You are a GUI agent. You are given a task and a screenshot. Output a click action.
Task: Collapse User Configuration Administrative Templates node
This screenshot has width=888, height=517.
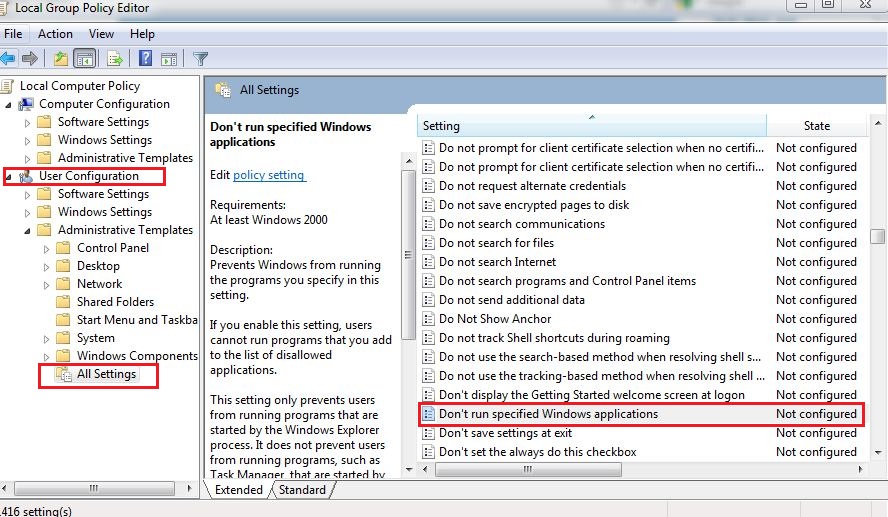coord(28,230)
